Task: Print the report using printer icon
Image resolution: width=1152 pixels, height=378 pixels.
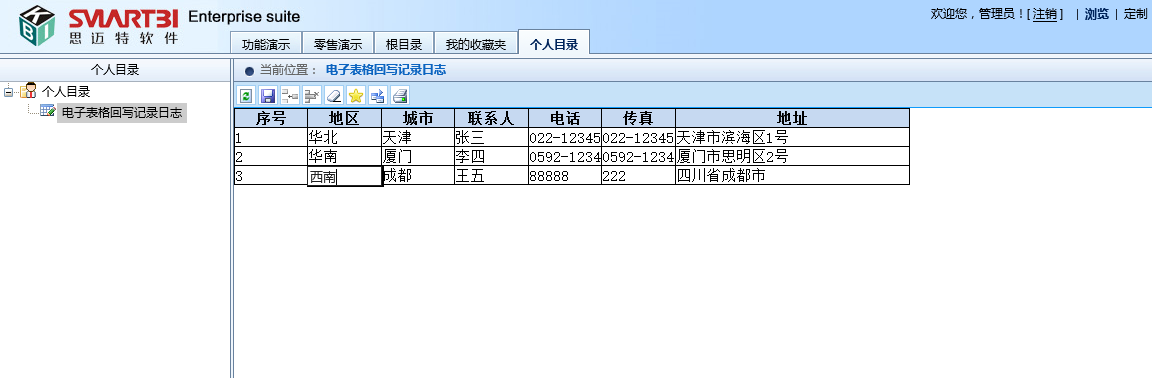Action: click(x=400, y=96)
